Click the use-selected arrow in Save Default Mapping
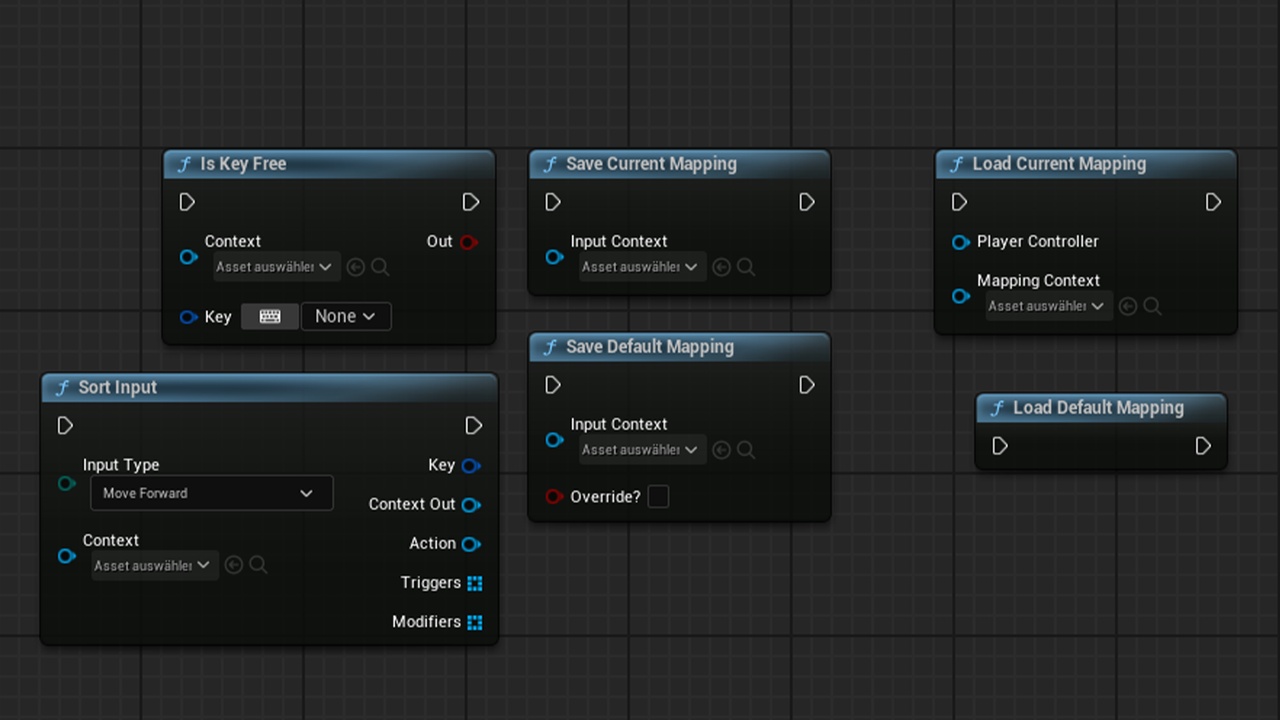Screen dimensions: 1280x720 (721, 450)
